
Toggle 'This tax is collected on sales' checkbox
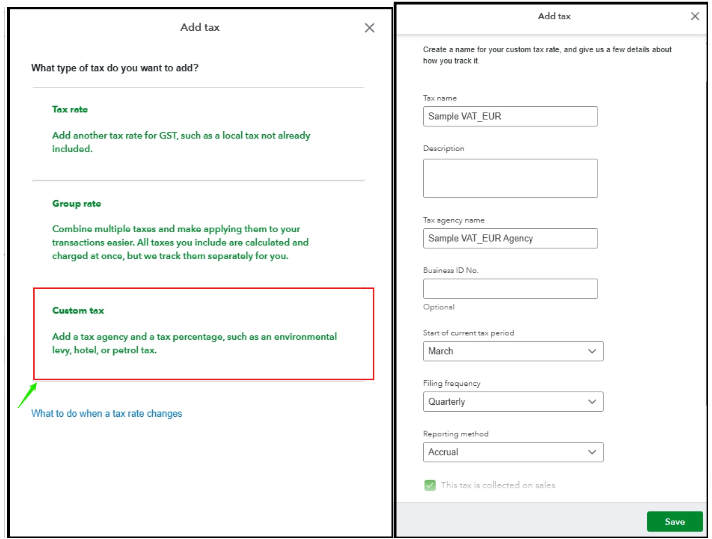[430, 485]
